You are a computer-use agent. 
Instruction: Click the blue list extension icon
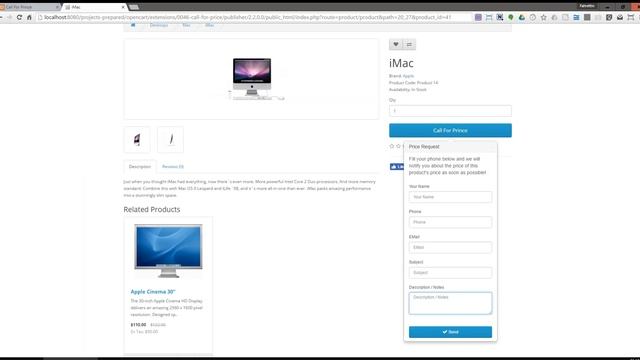(576, 17)
